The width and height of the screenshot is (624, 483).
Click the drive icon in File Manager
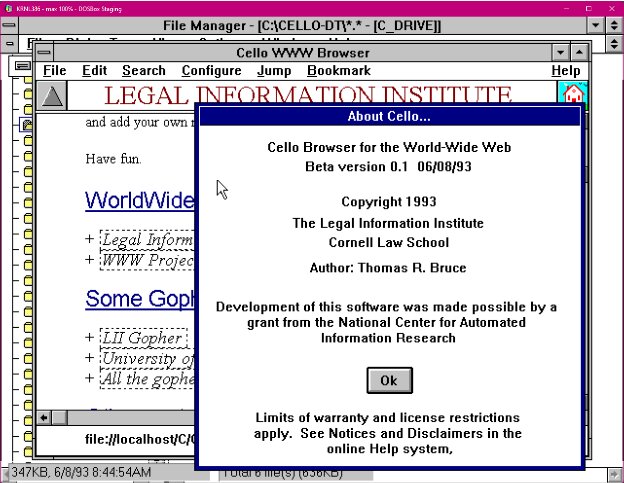point(23,66)
